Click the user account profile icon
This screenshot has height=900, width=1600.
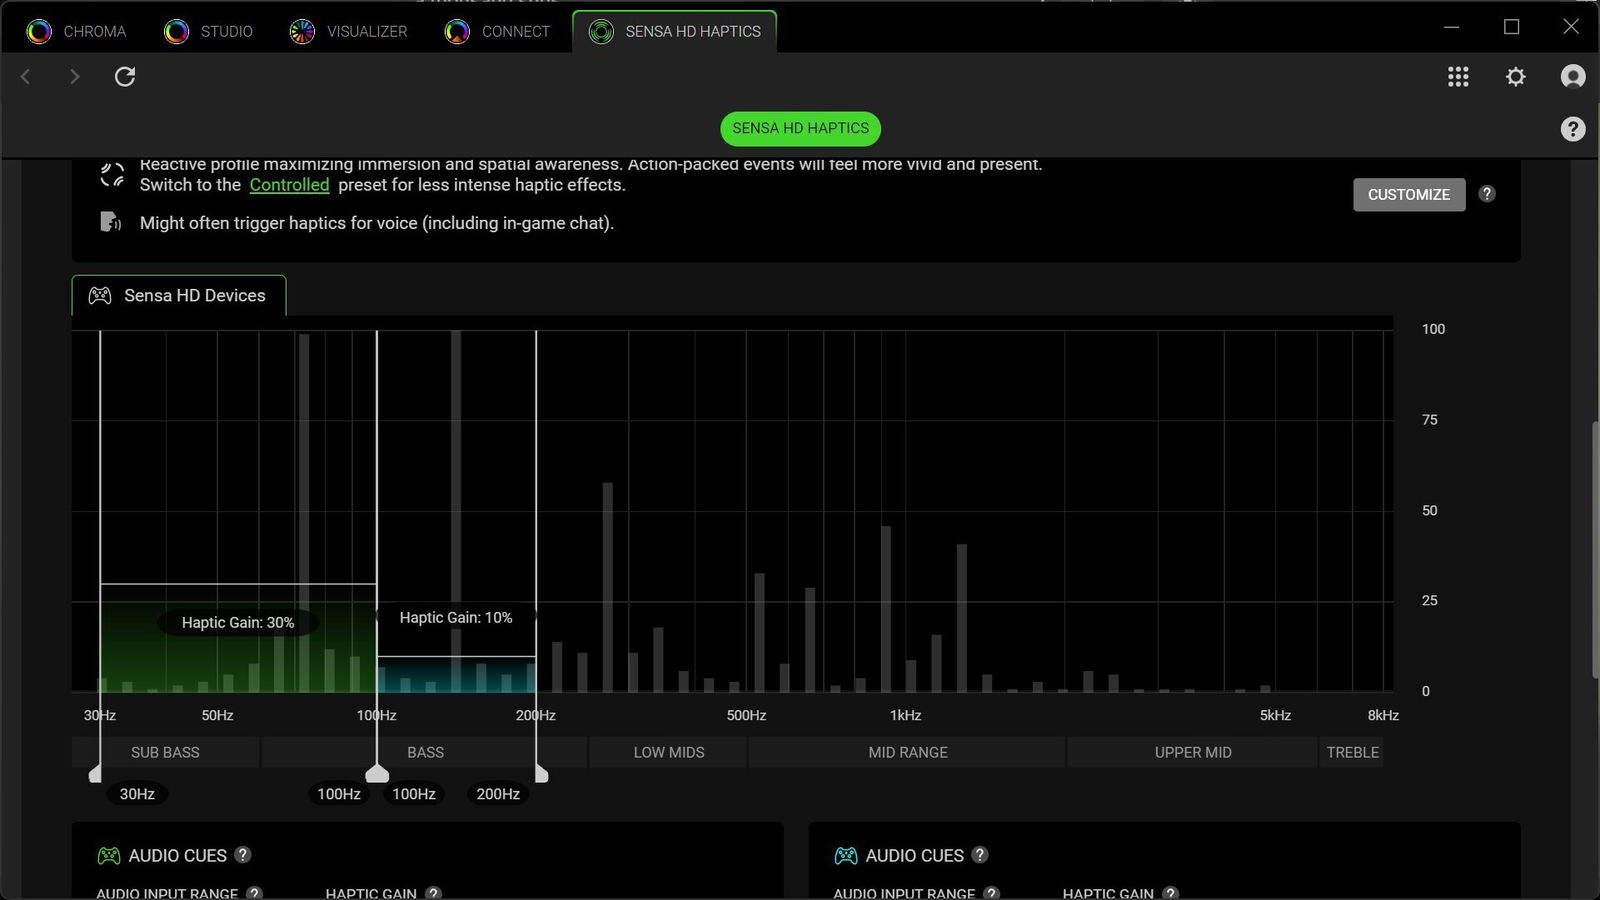click(x=1573, y=77)
